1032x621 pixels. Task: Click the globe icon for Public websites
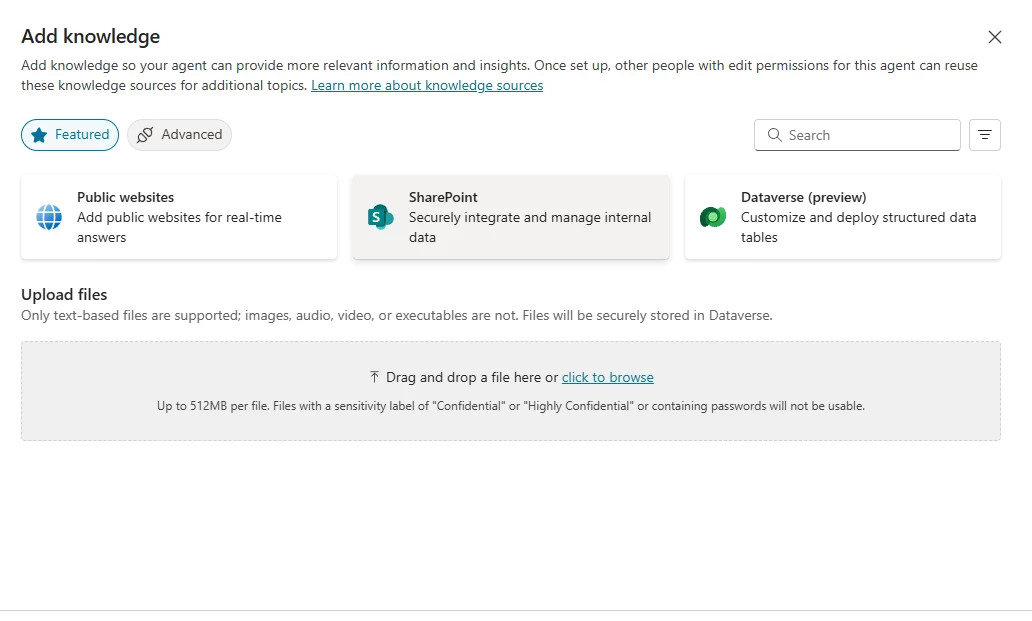pos(49,217)
